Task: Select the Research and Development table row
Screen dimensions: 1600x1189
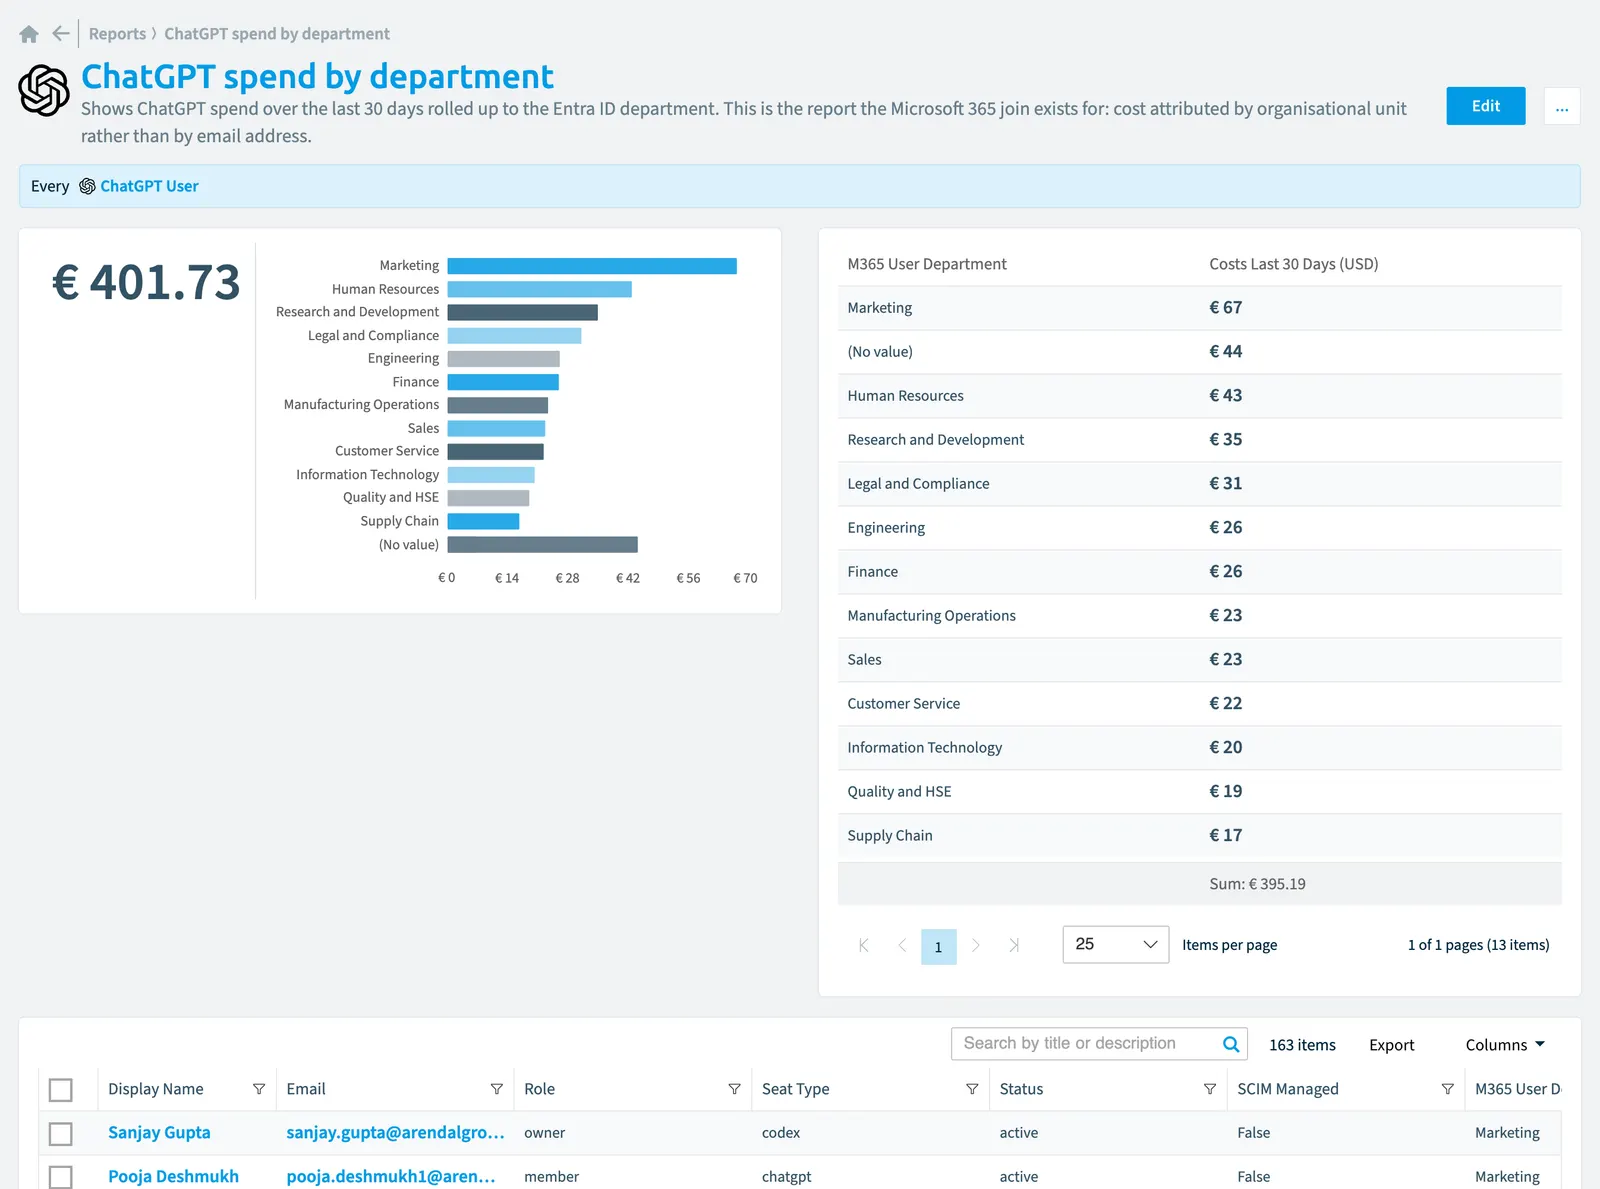Action: click(x=1200, y=440)
